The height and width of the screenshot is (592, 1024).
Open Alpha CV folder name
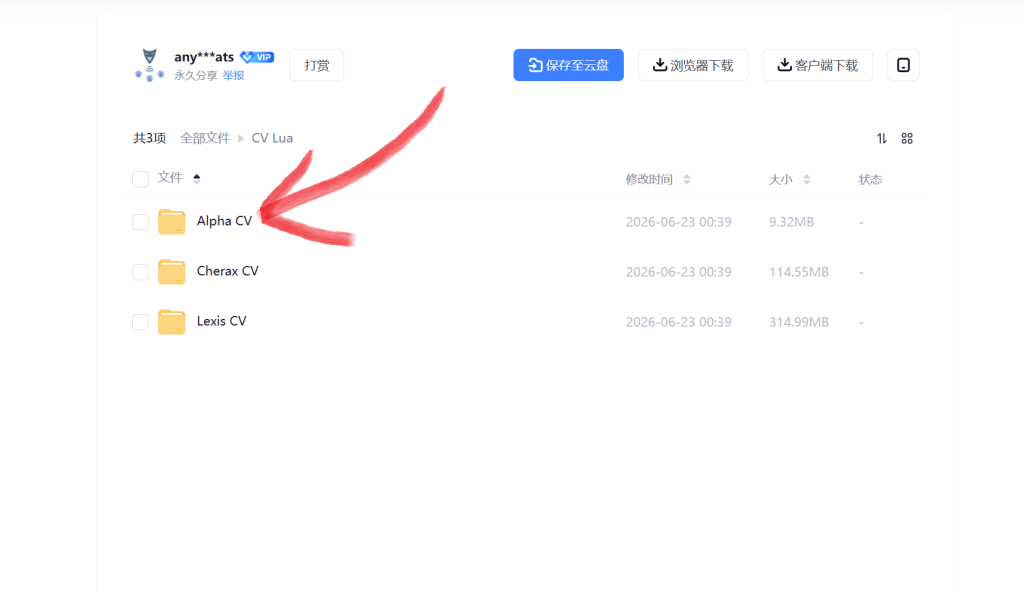point(224,221)
